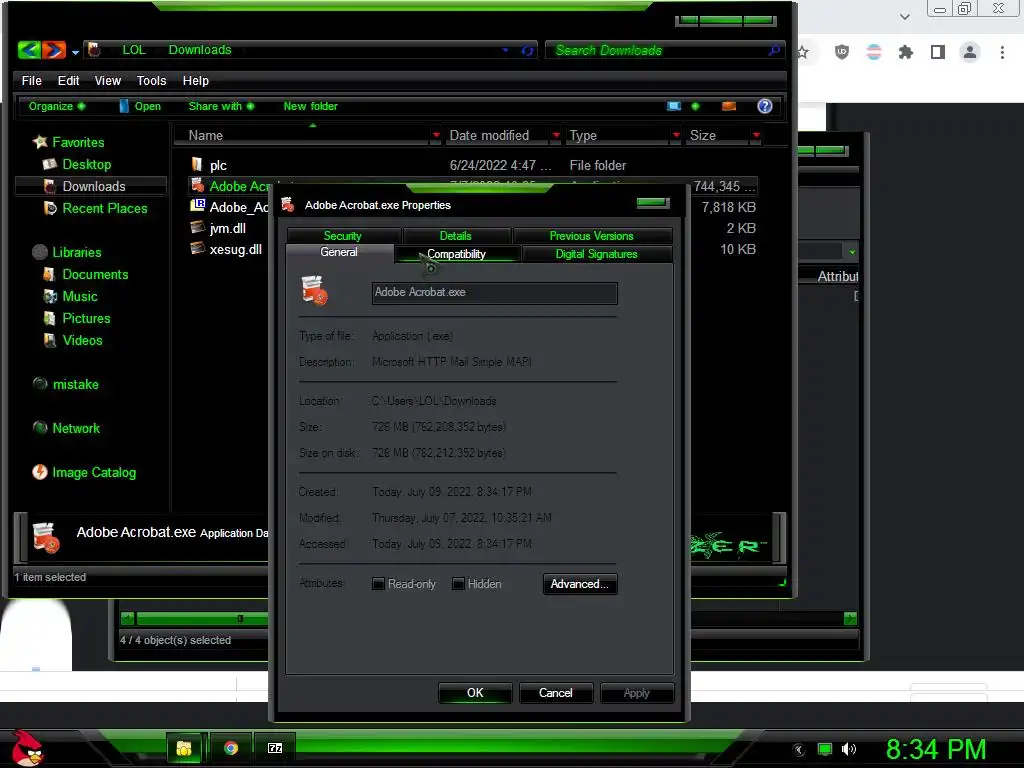Toggle the Read-only checkbox

pyautogui.click(x=378, y=584)
